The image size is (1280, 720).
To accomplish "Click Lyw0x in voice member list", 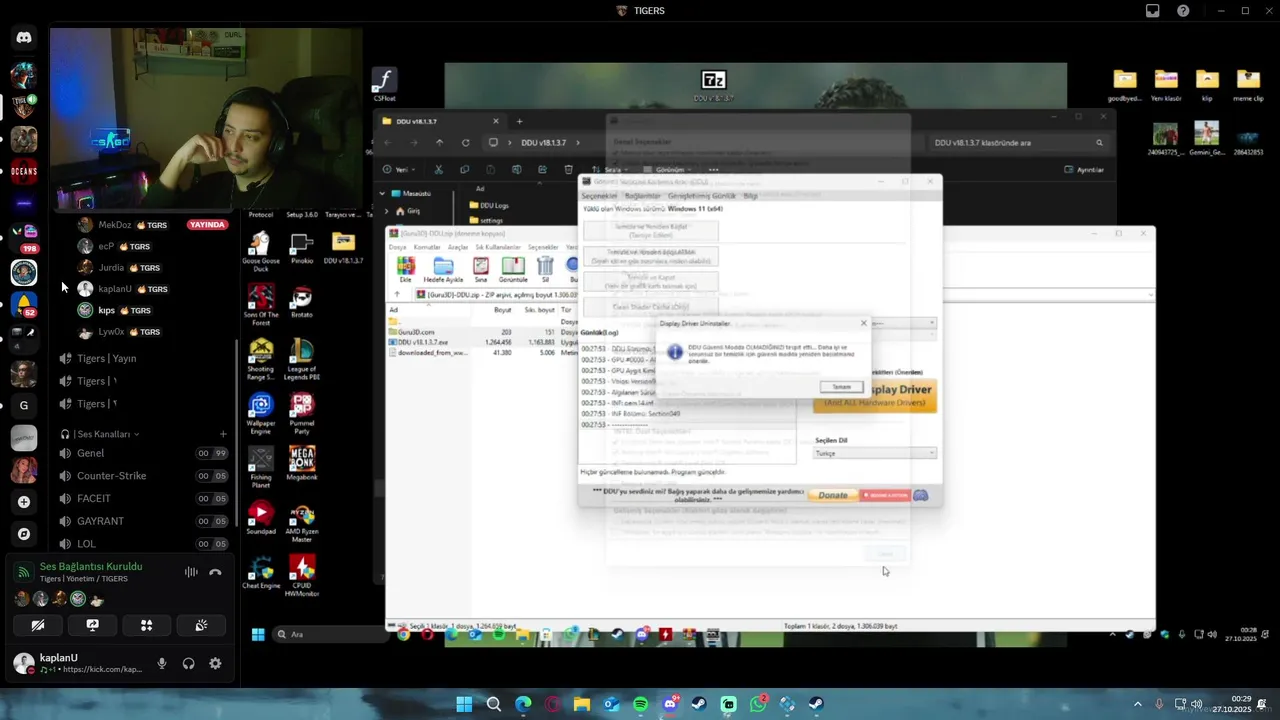I will point(154,332).
